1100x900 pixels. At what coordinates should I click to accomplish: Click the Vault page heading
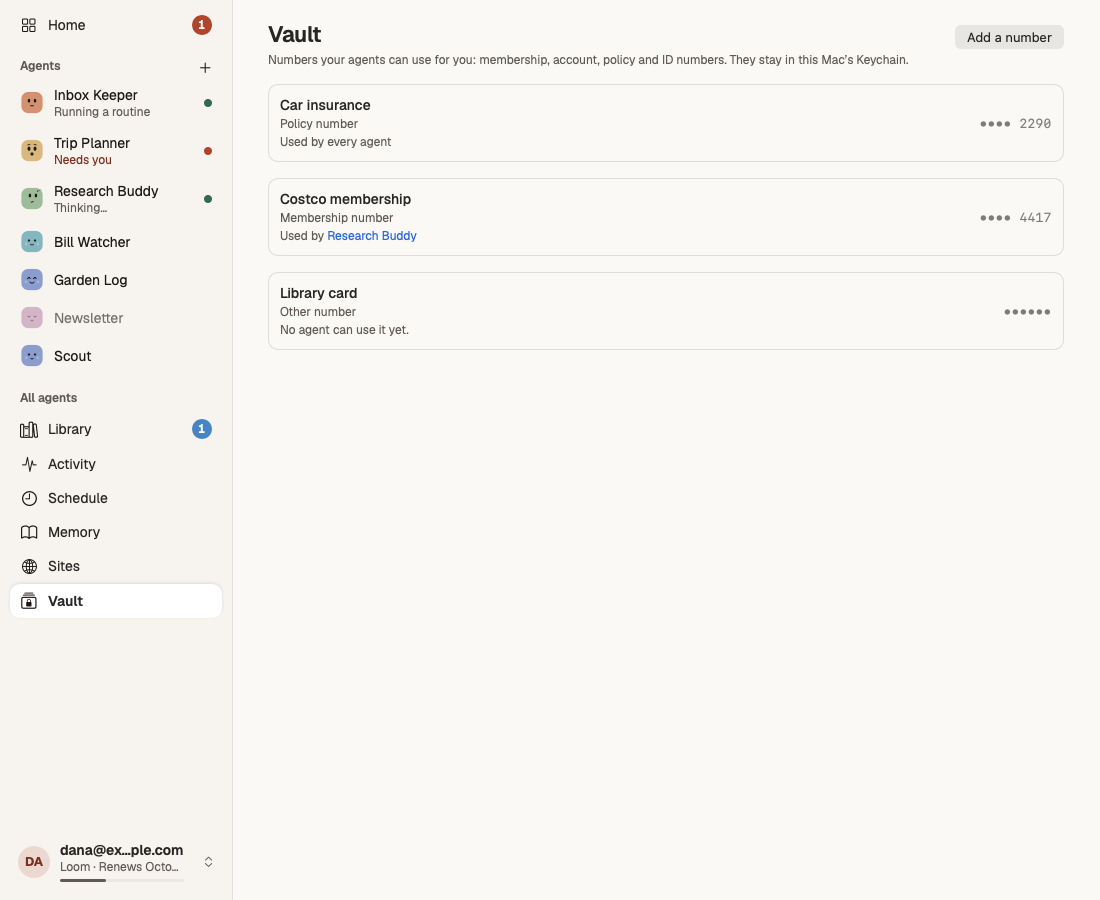pyautogui.click(x=295, y=34)
